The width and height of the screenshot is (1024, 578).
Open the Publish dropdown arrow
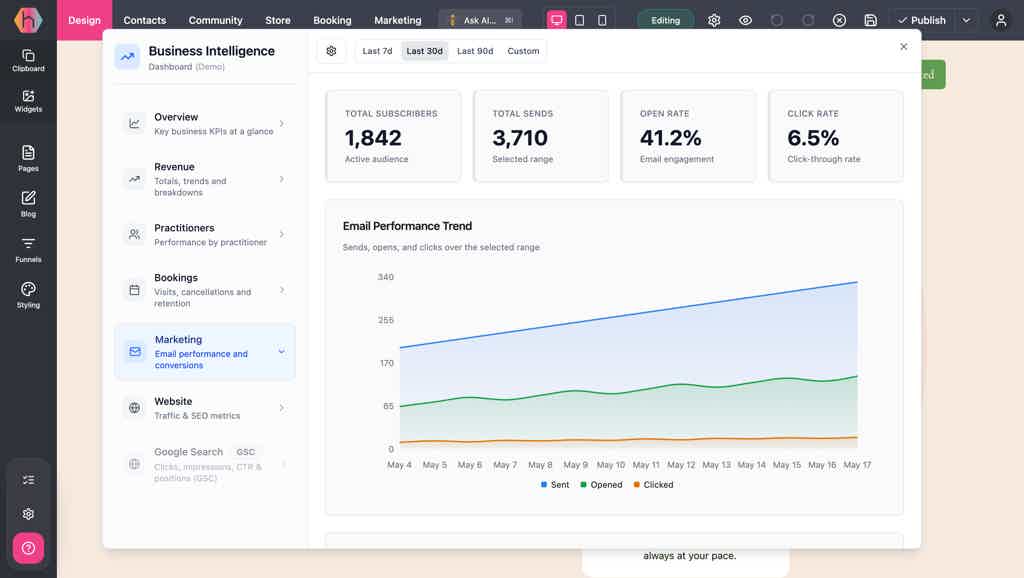point(967,20)
